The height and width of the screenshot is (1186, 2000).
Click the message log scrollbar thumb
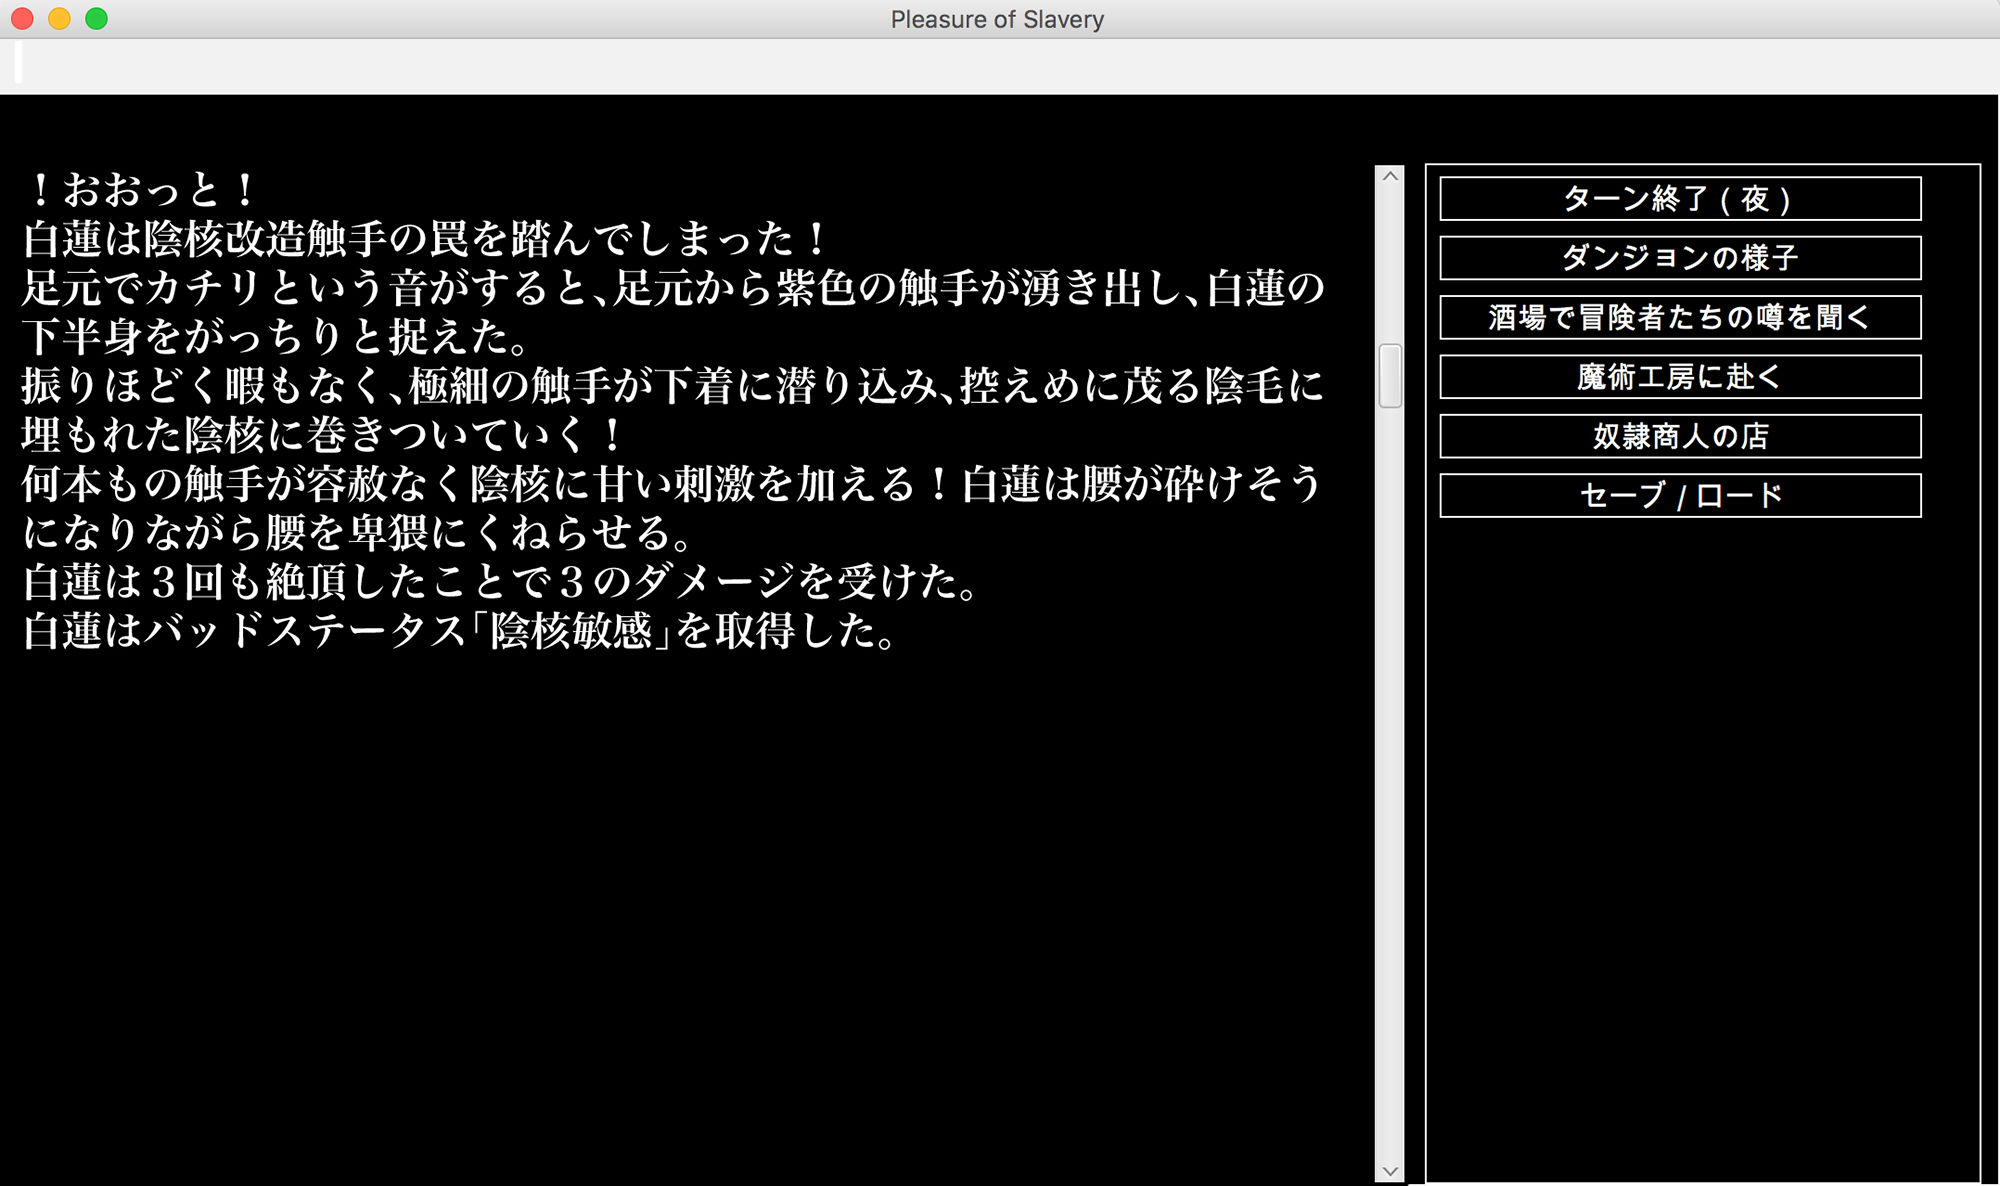(x=1389, y=375)
